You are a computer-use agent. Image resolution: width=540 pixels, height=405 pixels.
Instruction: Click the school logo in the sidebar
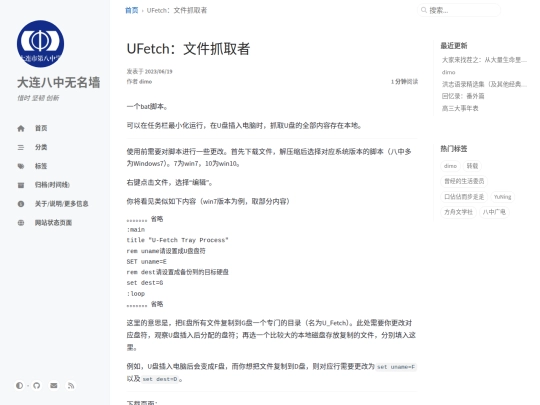(x=40, y=44)
